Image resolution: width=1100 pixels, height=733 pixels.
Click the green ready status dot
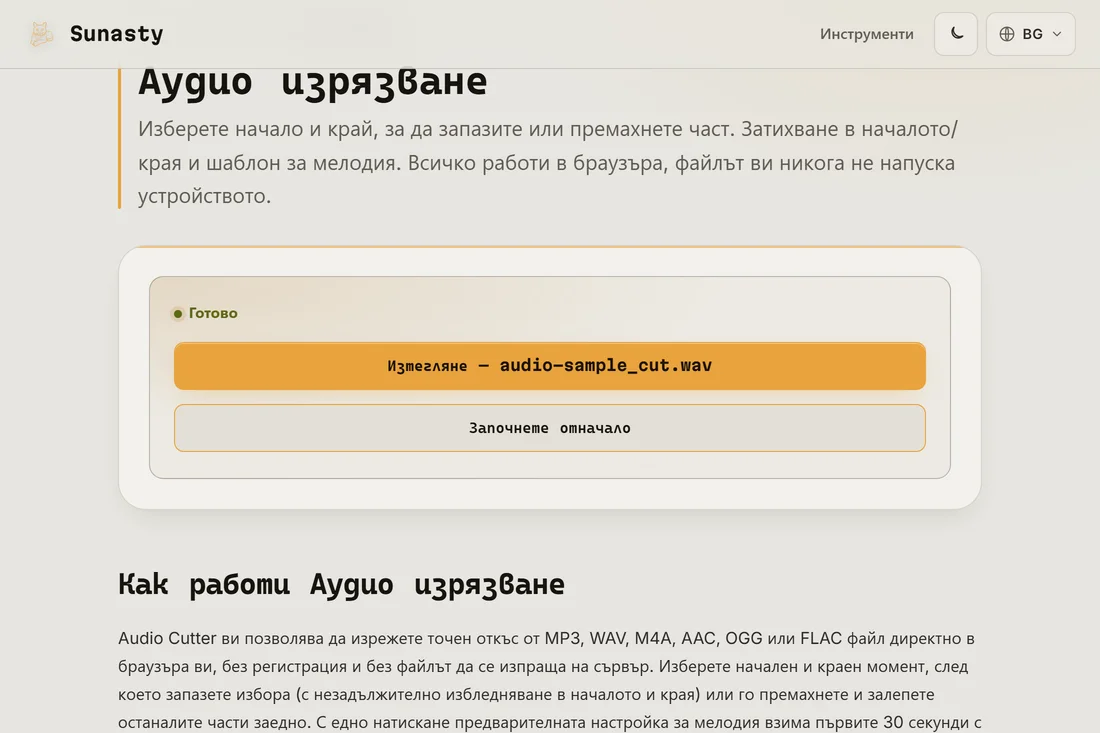177,314
